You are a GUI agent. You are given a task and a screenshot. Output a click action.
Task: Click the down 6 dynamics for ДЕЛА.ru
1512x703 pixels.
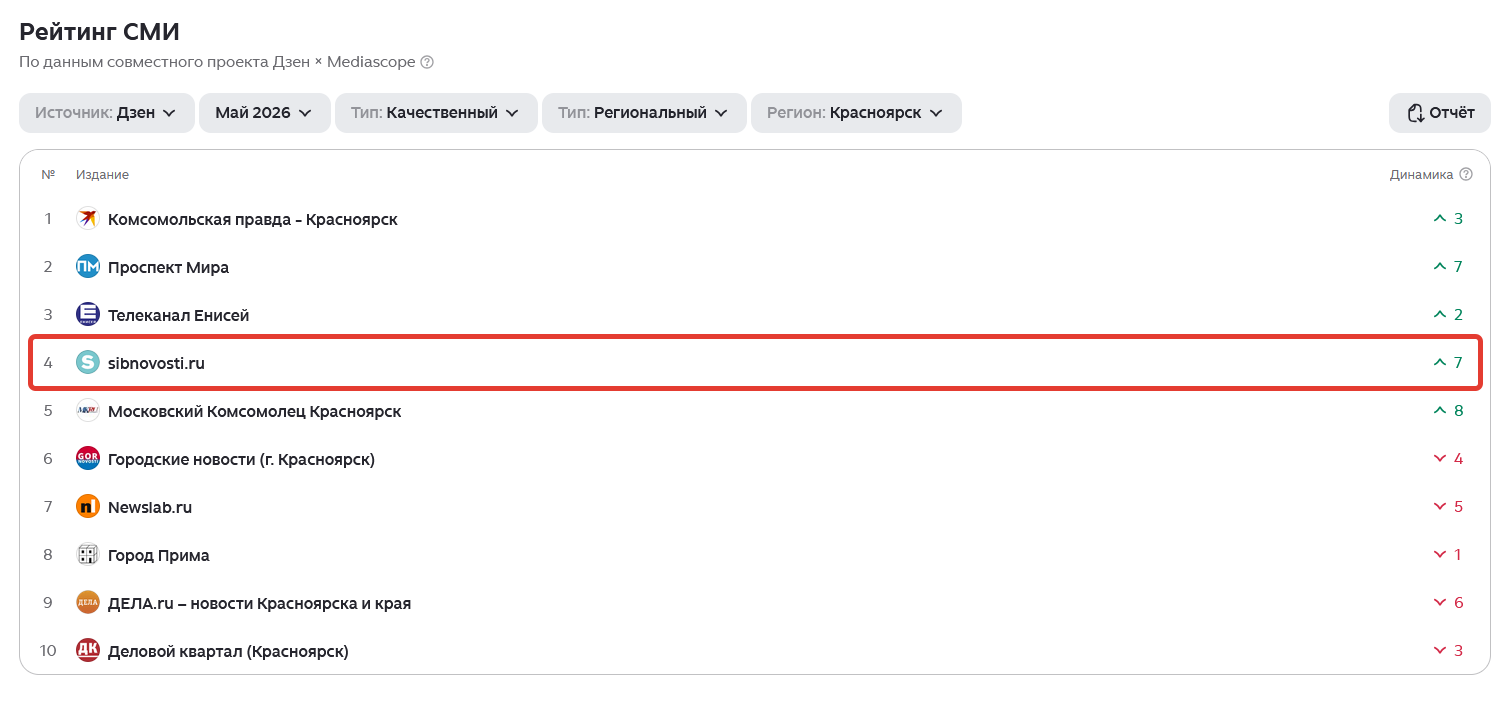tap(1448, 603)
